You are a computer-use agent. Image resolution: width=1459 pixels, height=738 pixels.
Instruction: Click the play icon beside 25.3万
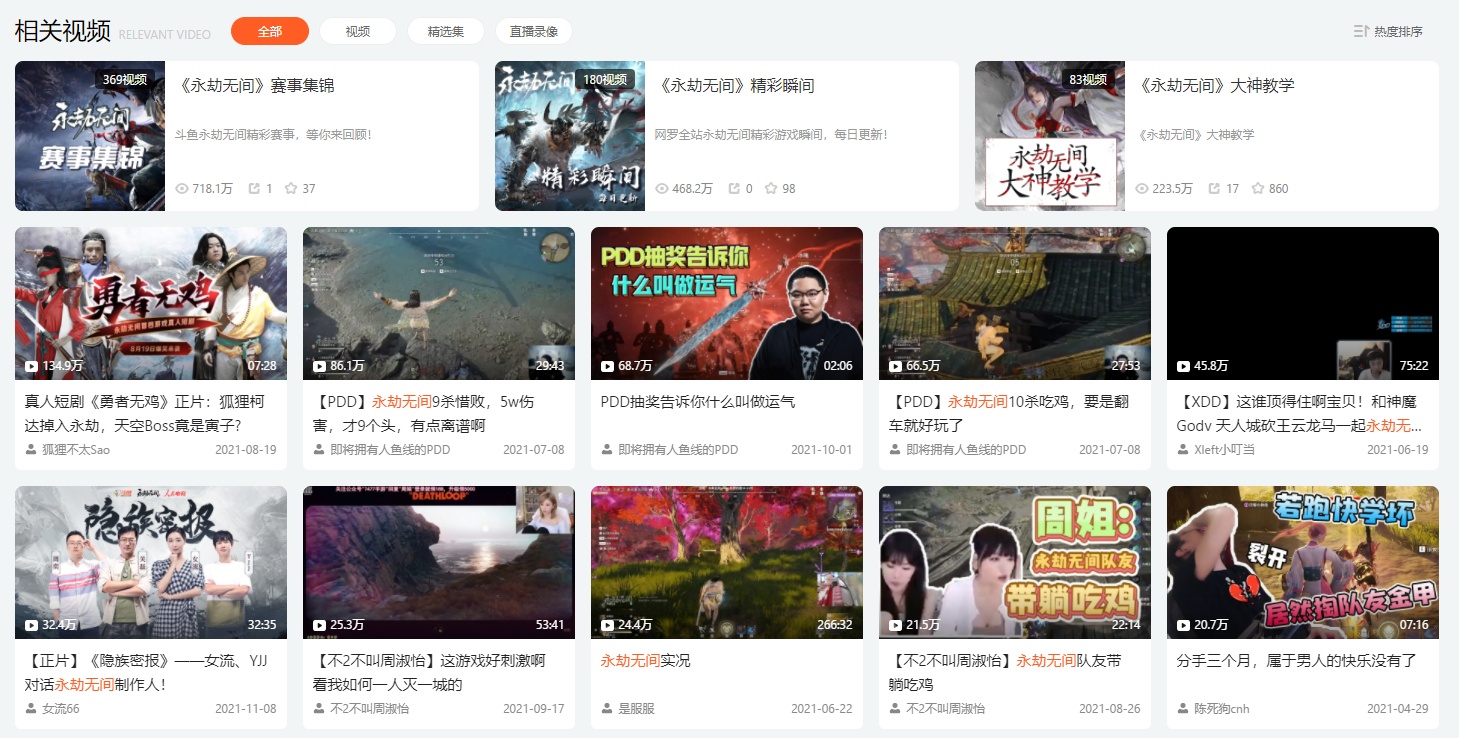319,625
